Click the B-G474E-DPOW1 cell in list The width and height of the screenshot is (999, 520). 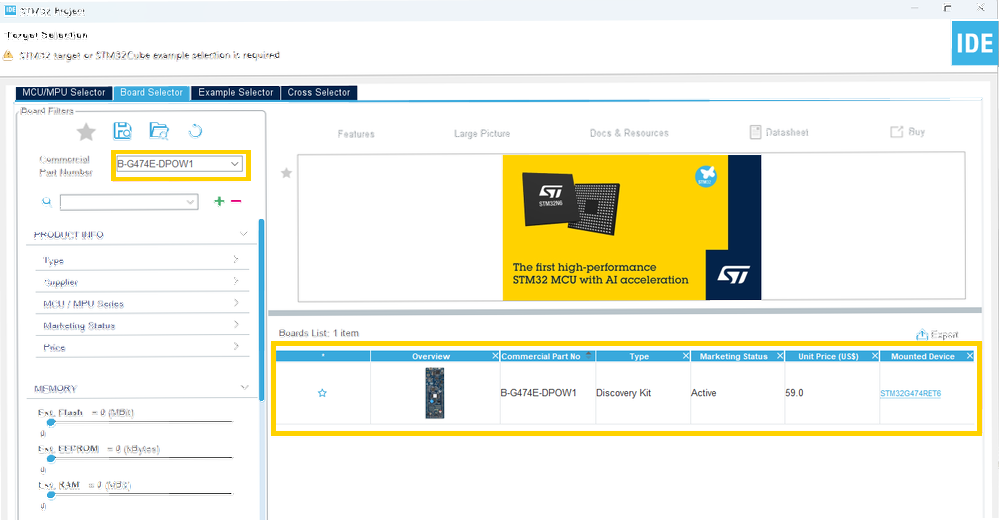click(x=538, y=393)
